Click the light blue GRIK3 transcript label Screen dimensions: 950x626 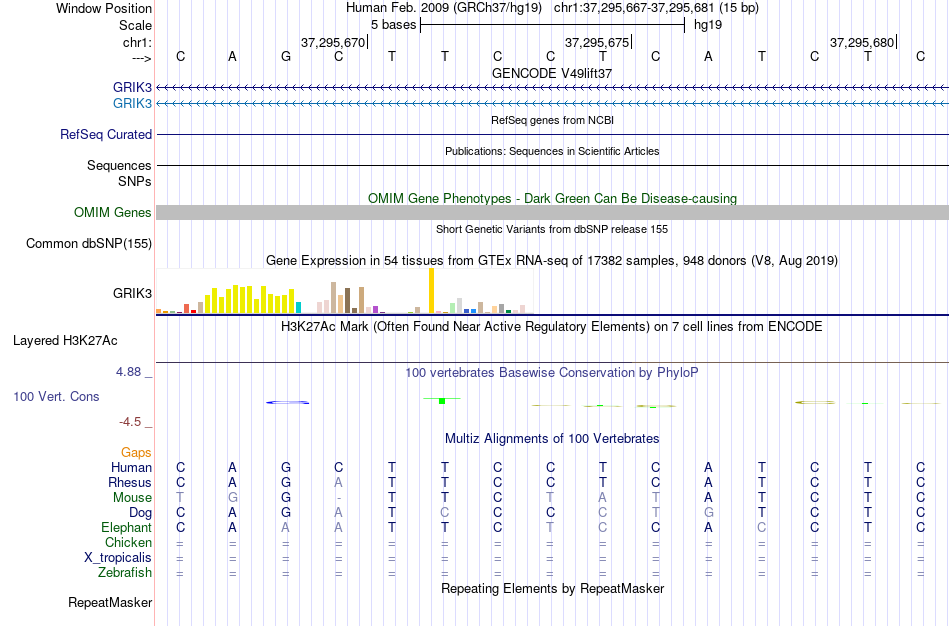coord(132,103)
